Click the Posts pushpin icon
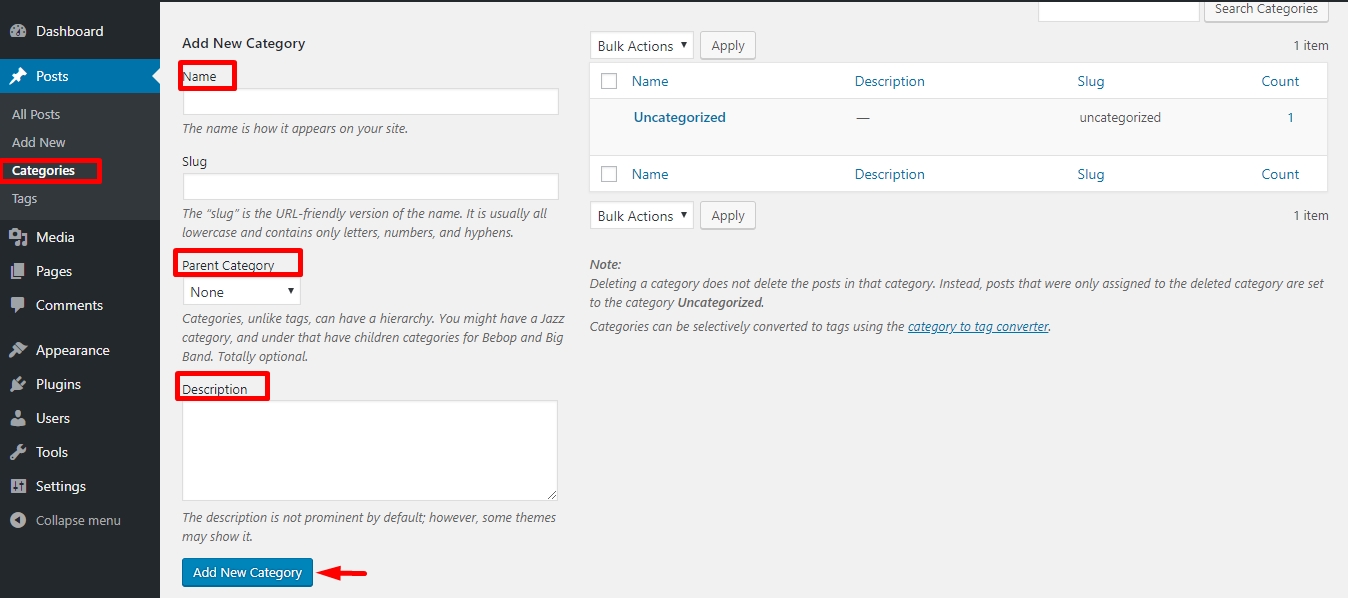1348x598 pixels. 18,76
